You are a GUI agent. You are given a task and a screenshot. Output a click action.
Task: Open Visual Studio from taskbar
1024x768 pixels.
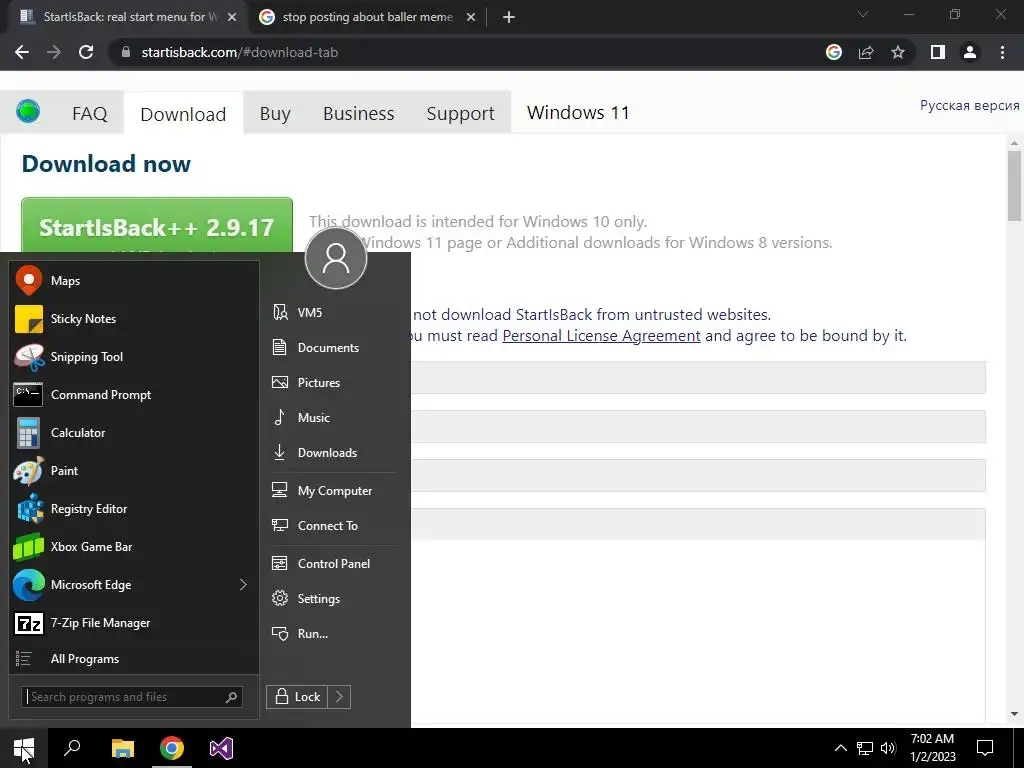[221, 748]
